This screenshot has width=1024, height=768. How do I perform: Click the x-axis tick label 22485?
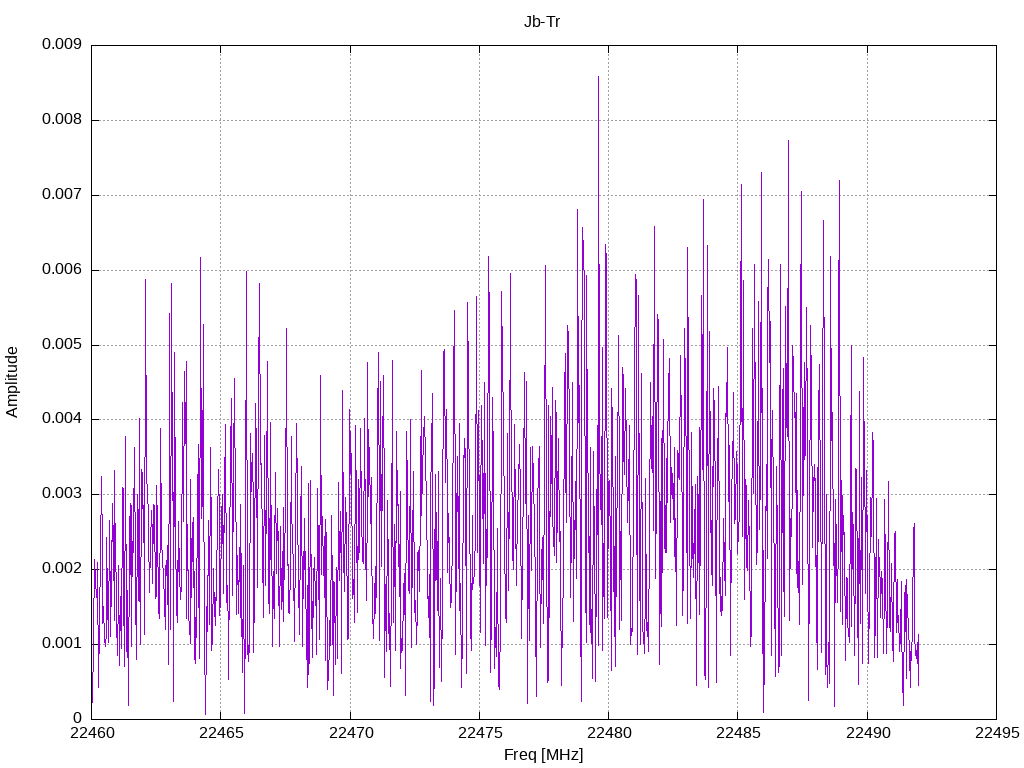point(738,733)
